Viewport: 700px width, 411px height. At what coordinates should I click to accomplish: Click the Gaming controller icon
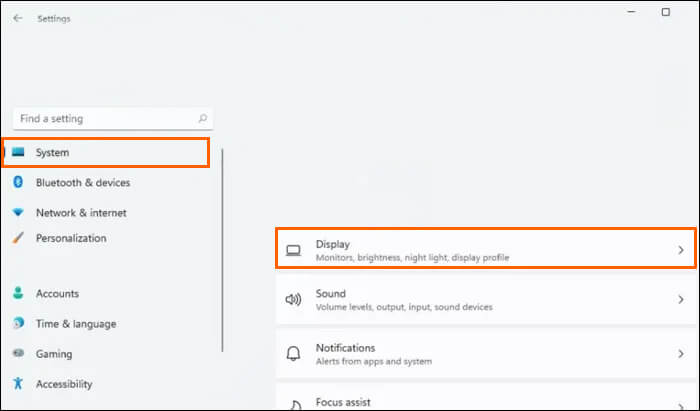click(18, 353)
